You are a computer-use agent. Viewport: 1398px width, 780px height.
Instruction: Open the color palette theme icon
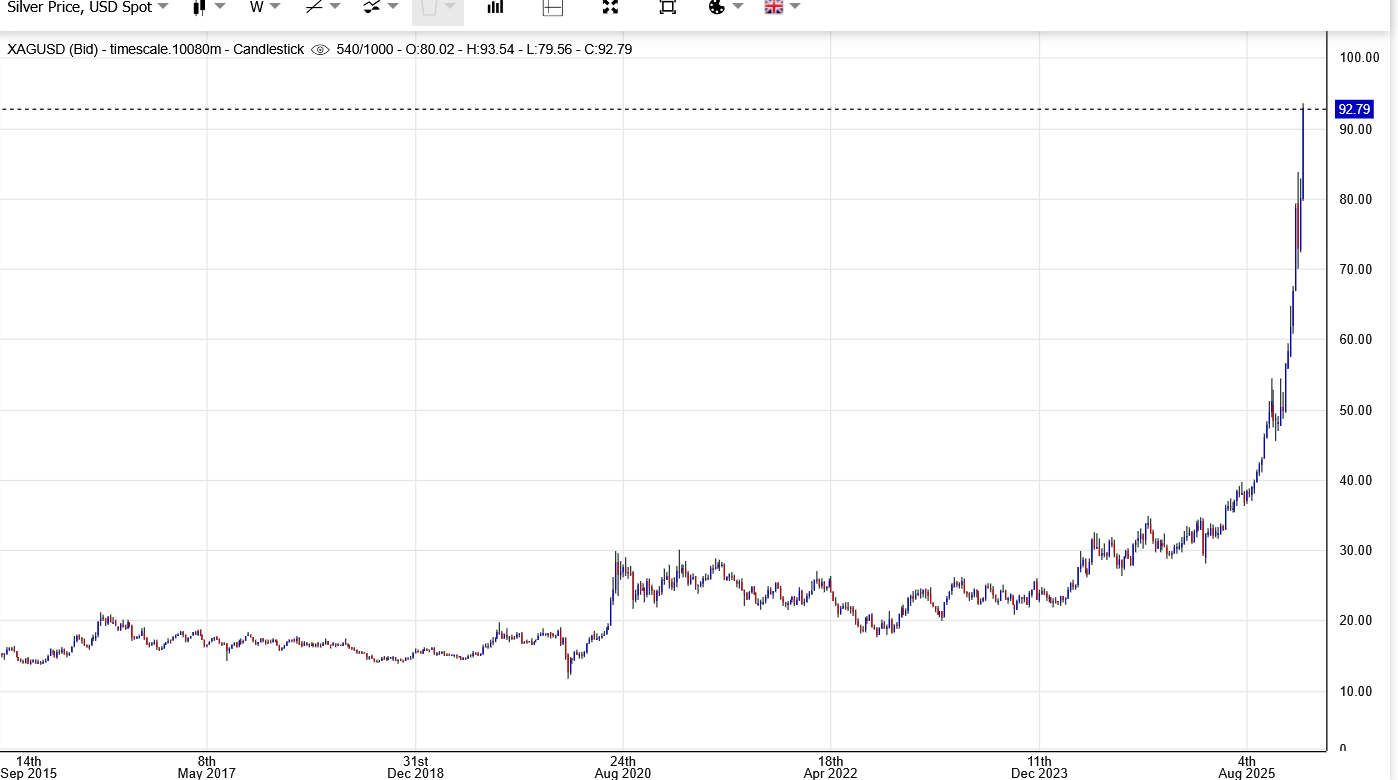coord(716,7)
